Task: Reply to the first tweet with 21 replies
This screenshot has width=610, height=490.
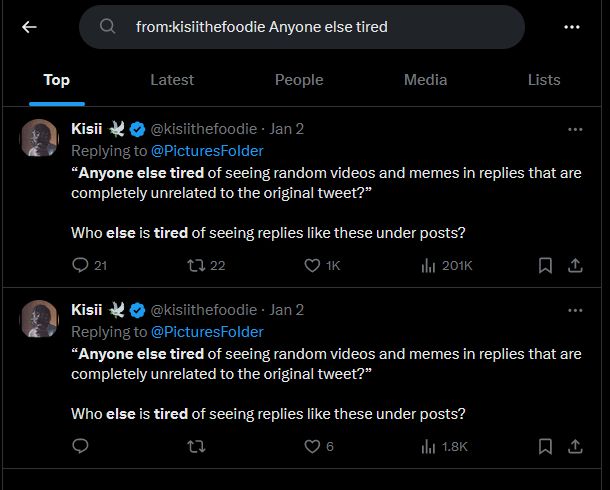Action: 81,265
